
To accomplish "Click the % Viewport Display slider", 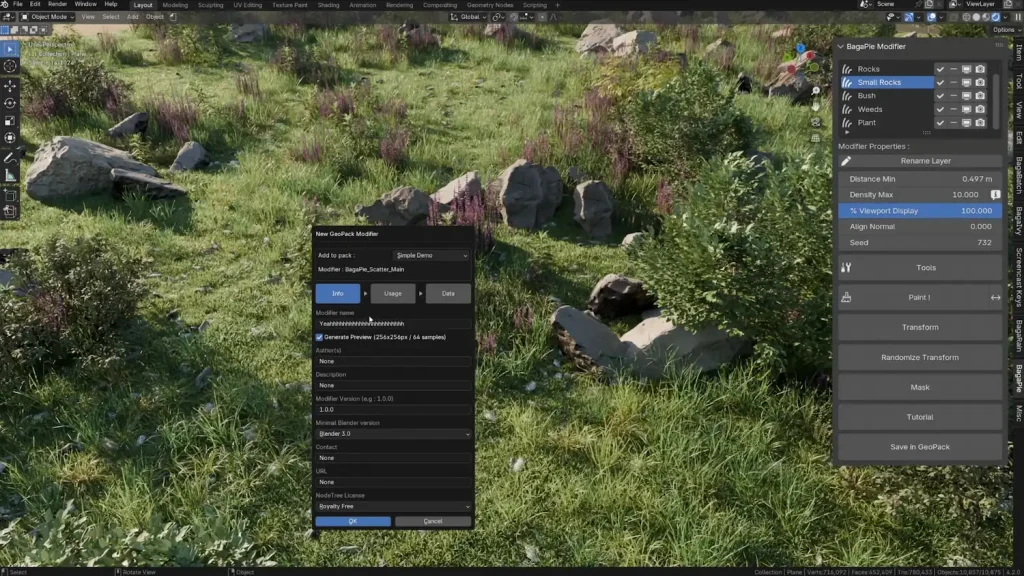I will pyautogui.click(x=920, y=211).
